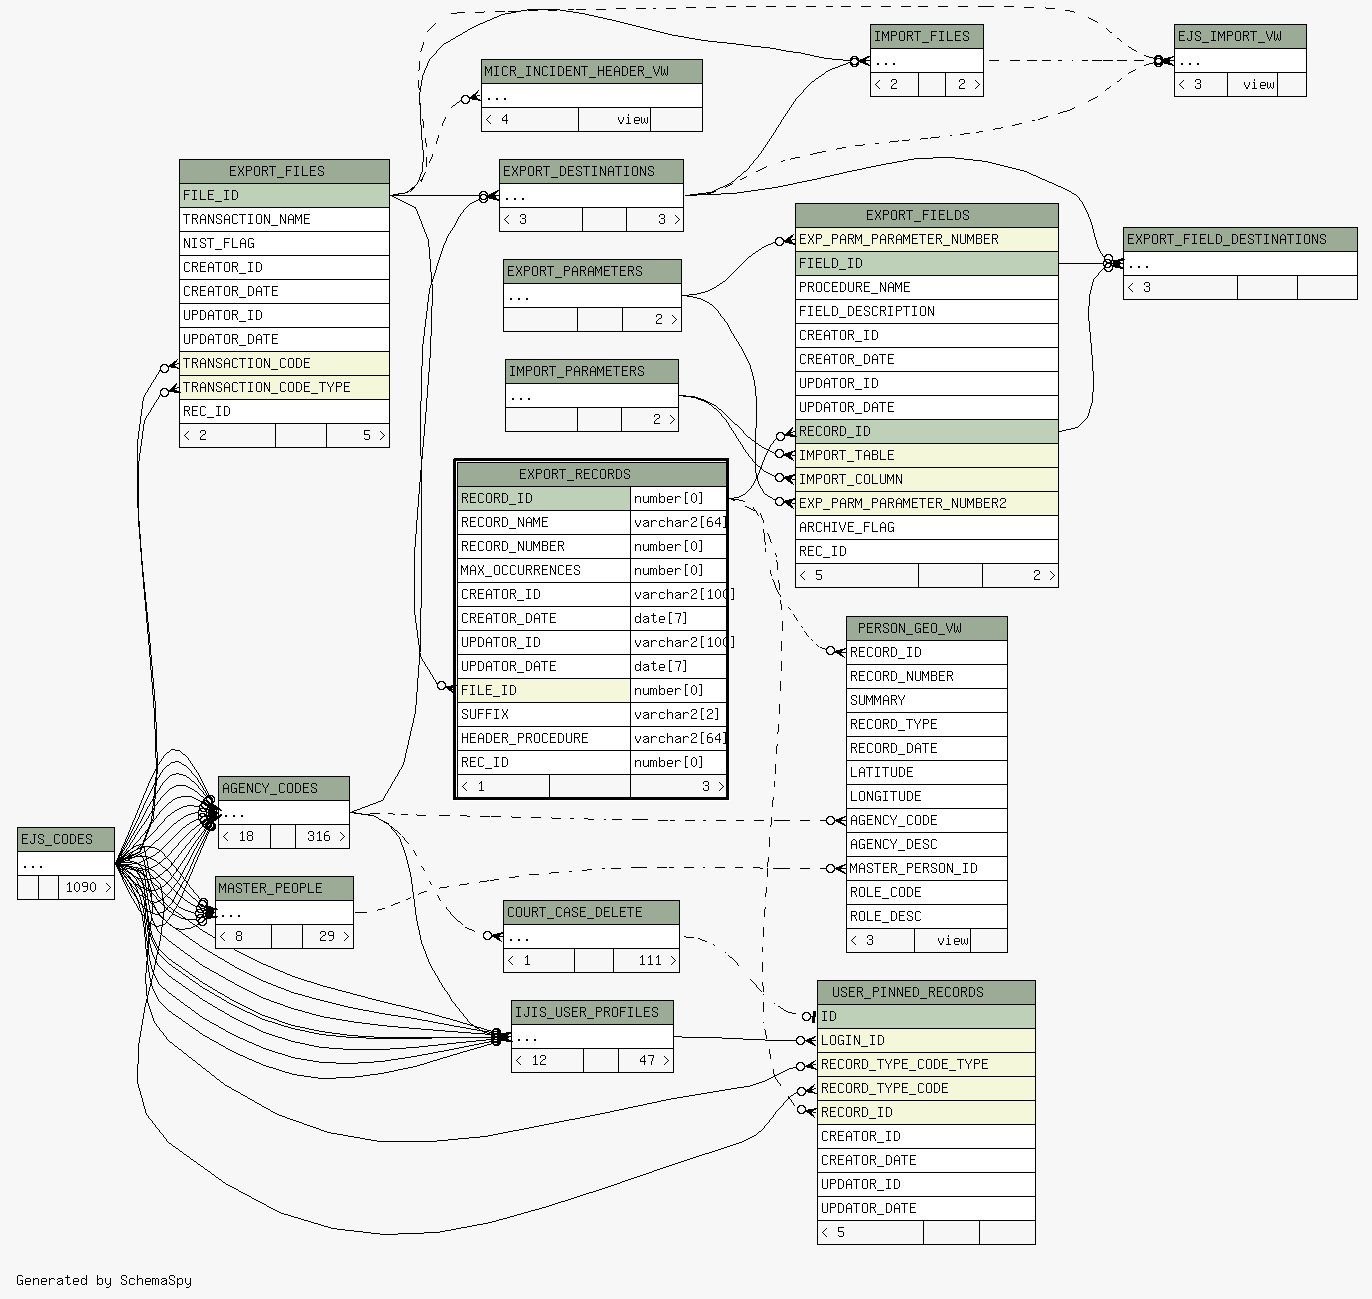This screenshot has width=1372, height=1299.
Task: Open the EXPORT_FILES table header
Action: click(284, 171)
